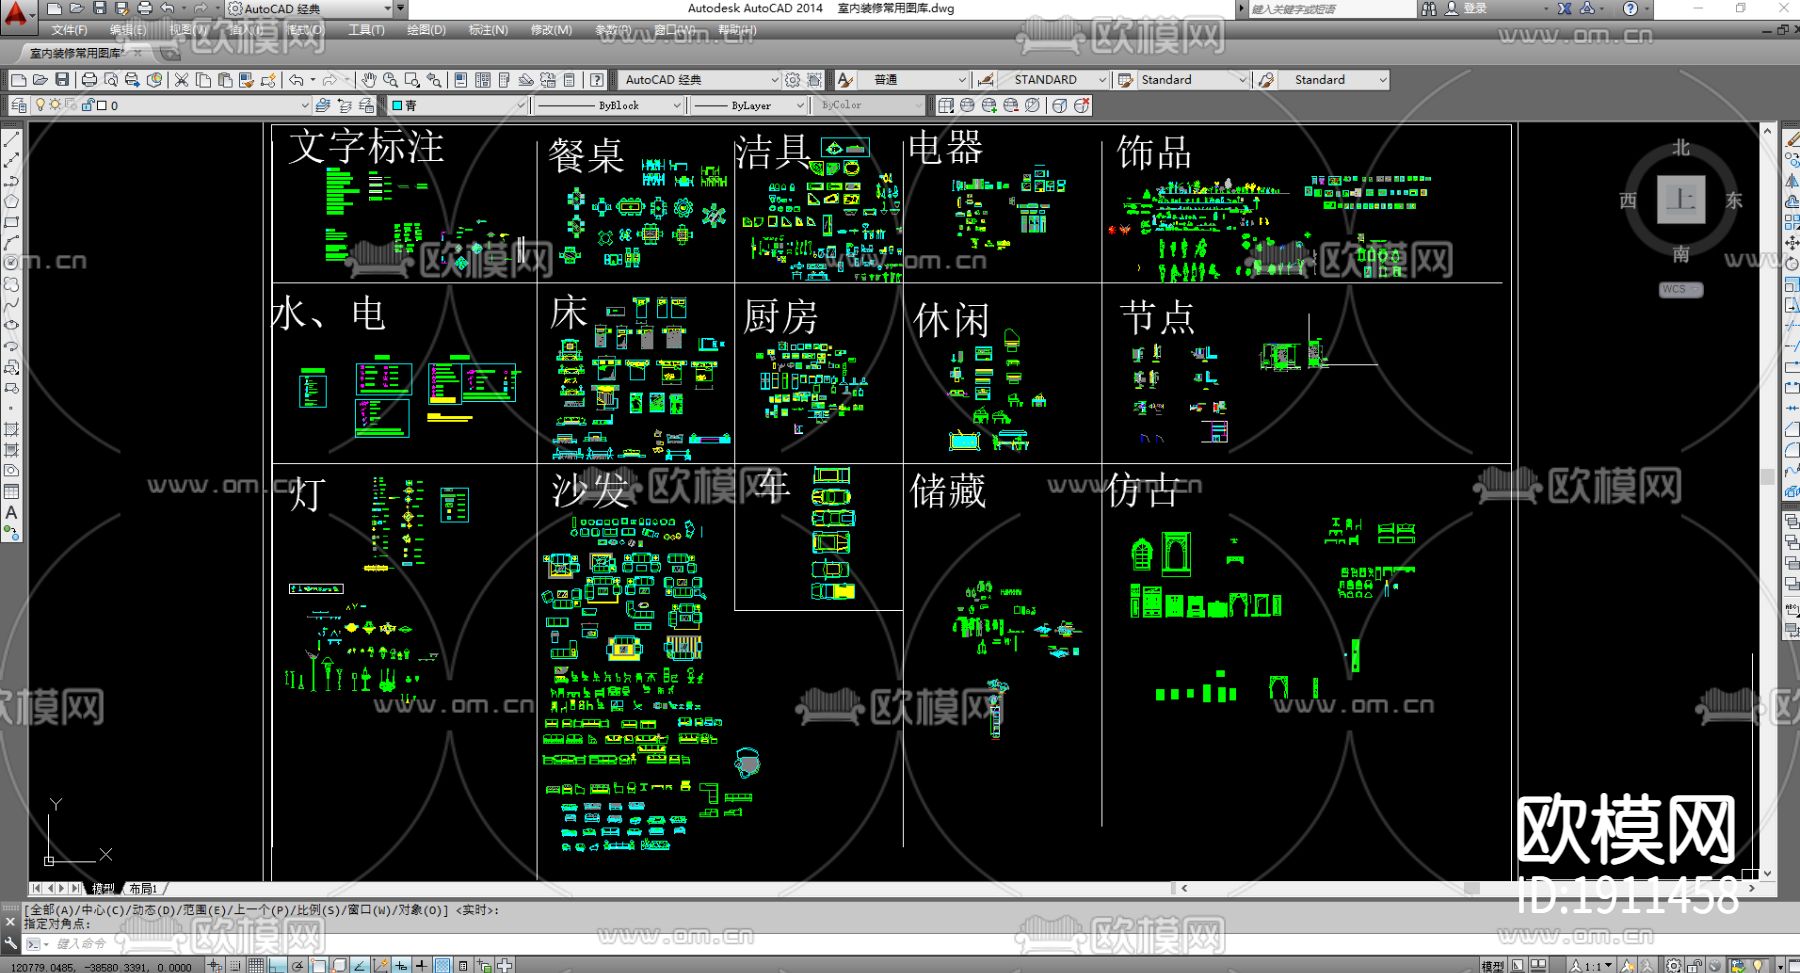The height and width of the screenshot is (973, 1800).
Task: Expand the AutoCAD 经典 workspace dropdown
Action: [774, 80]
